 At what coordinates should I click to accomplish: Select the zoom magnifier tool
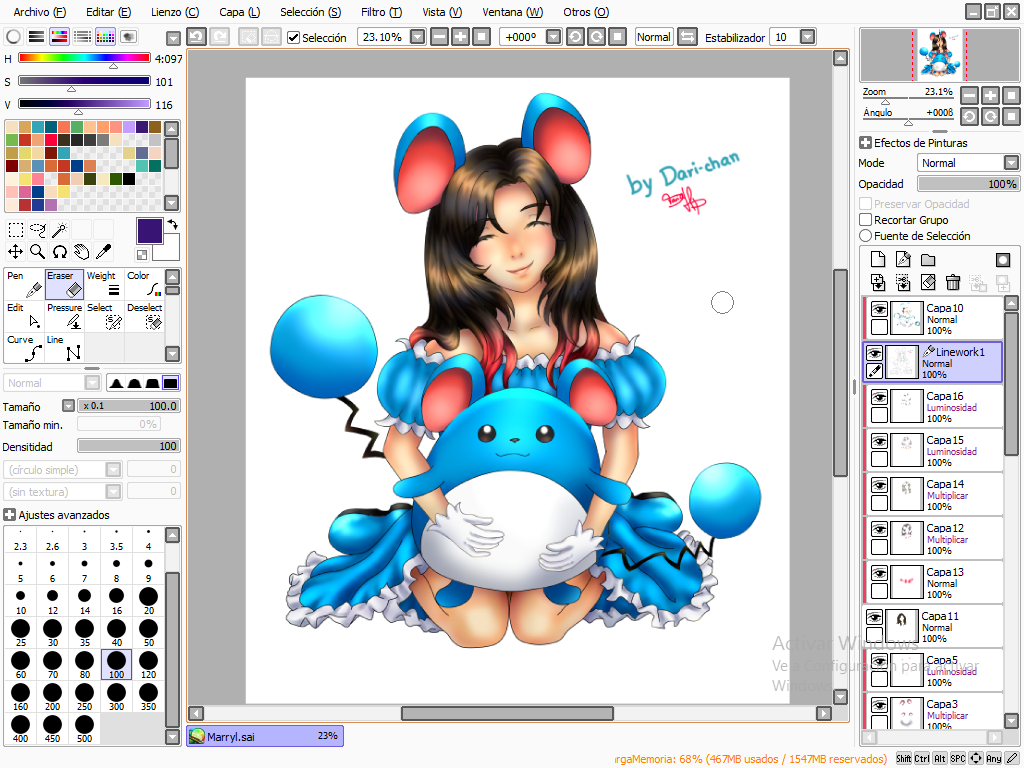[38, 251]
